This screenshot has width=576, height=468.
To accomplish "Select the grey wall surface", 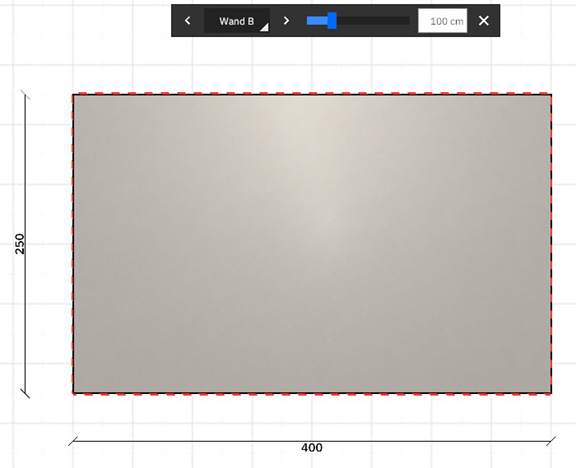I will (x=312, y=244).
